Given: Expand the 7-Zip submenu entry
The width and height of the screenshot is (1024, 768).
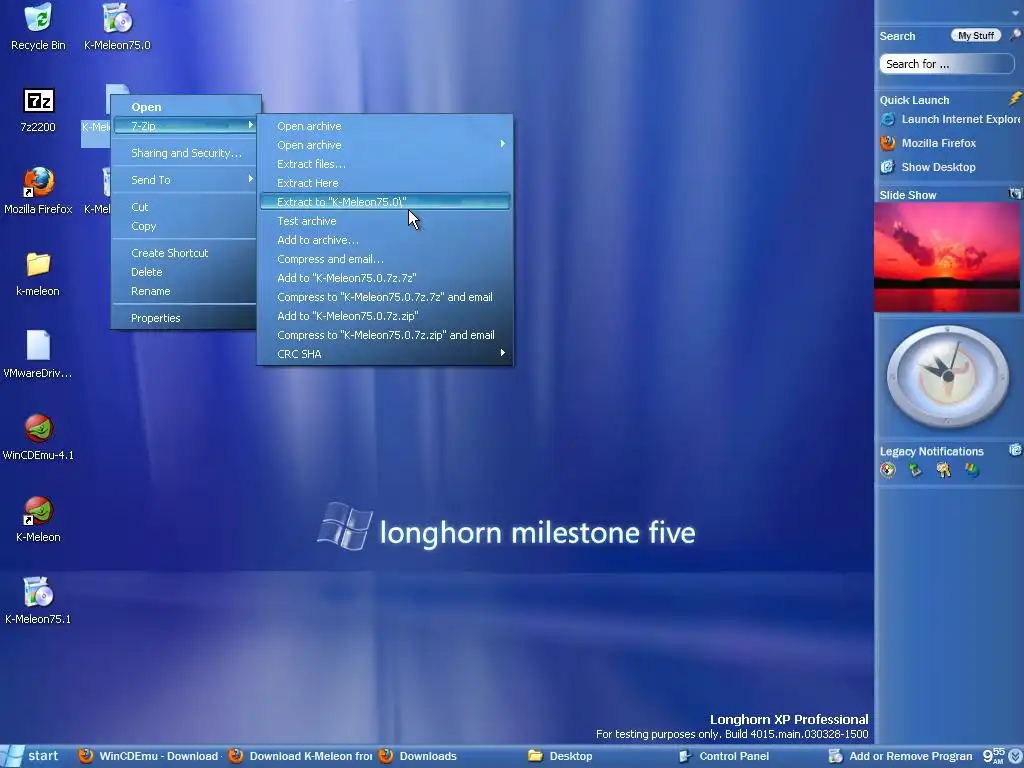Looking at the screenshot, I should [x=186, y=126].
